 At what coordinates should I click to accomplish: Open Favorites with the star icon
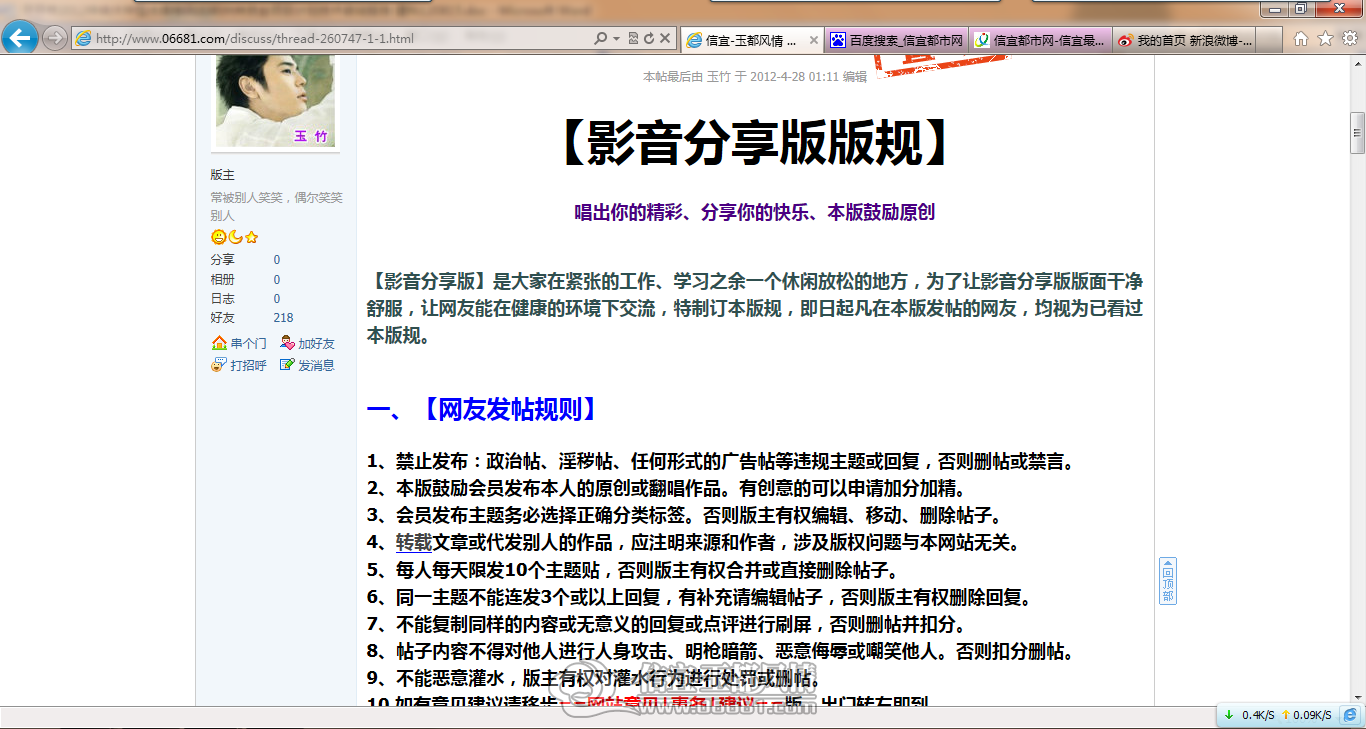(x=1325, y=39)
